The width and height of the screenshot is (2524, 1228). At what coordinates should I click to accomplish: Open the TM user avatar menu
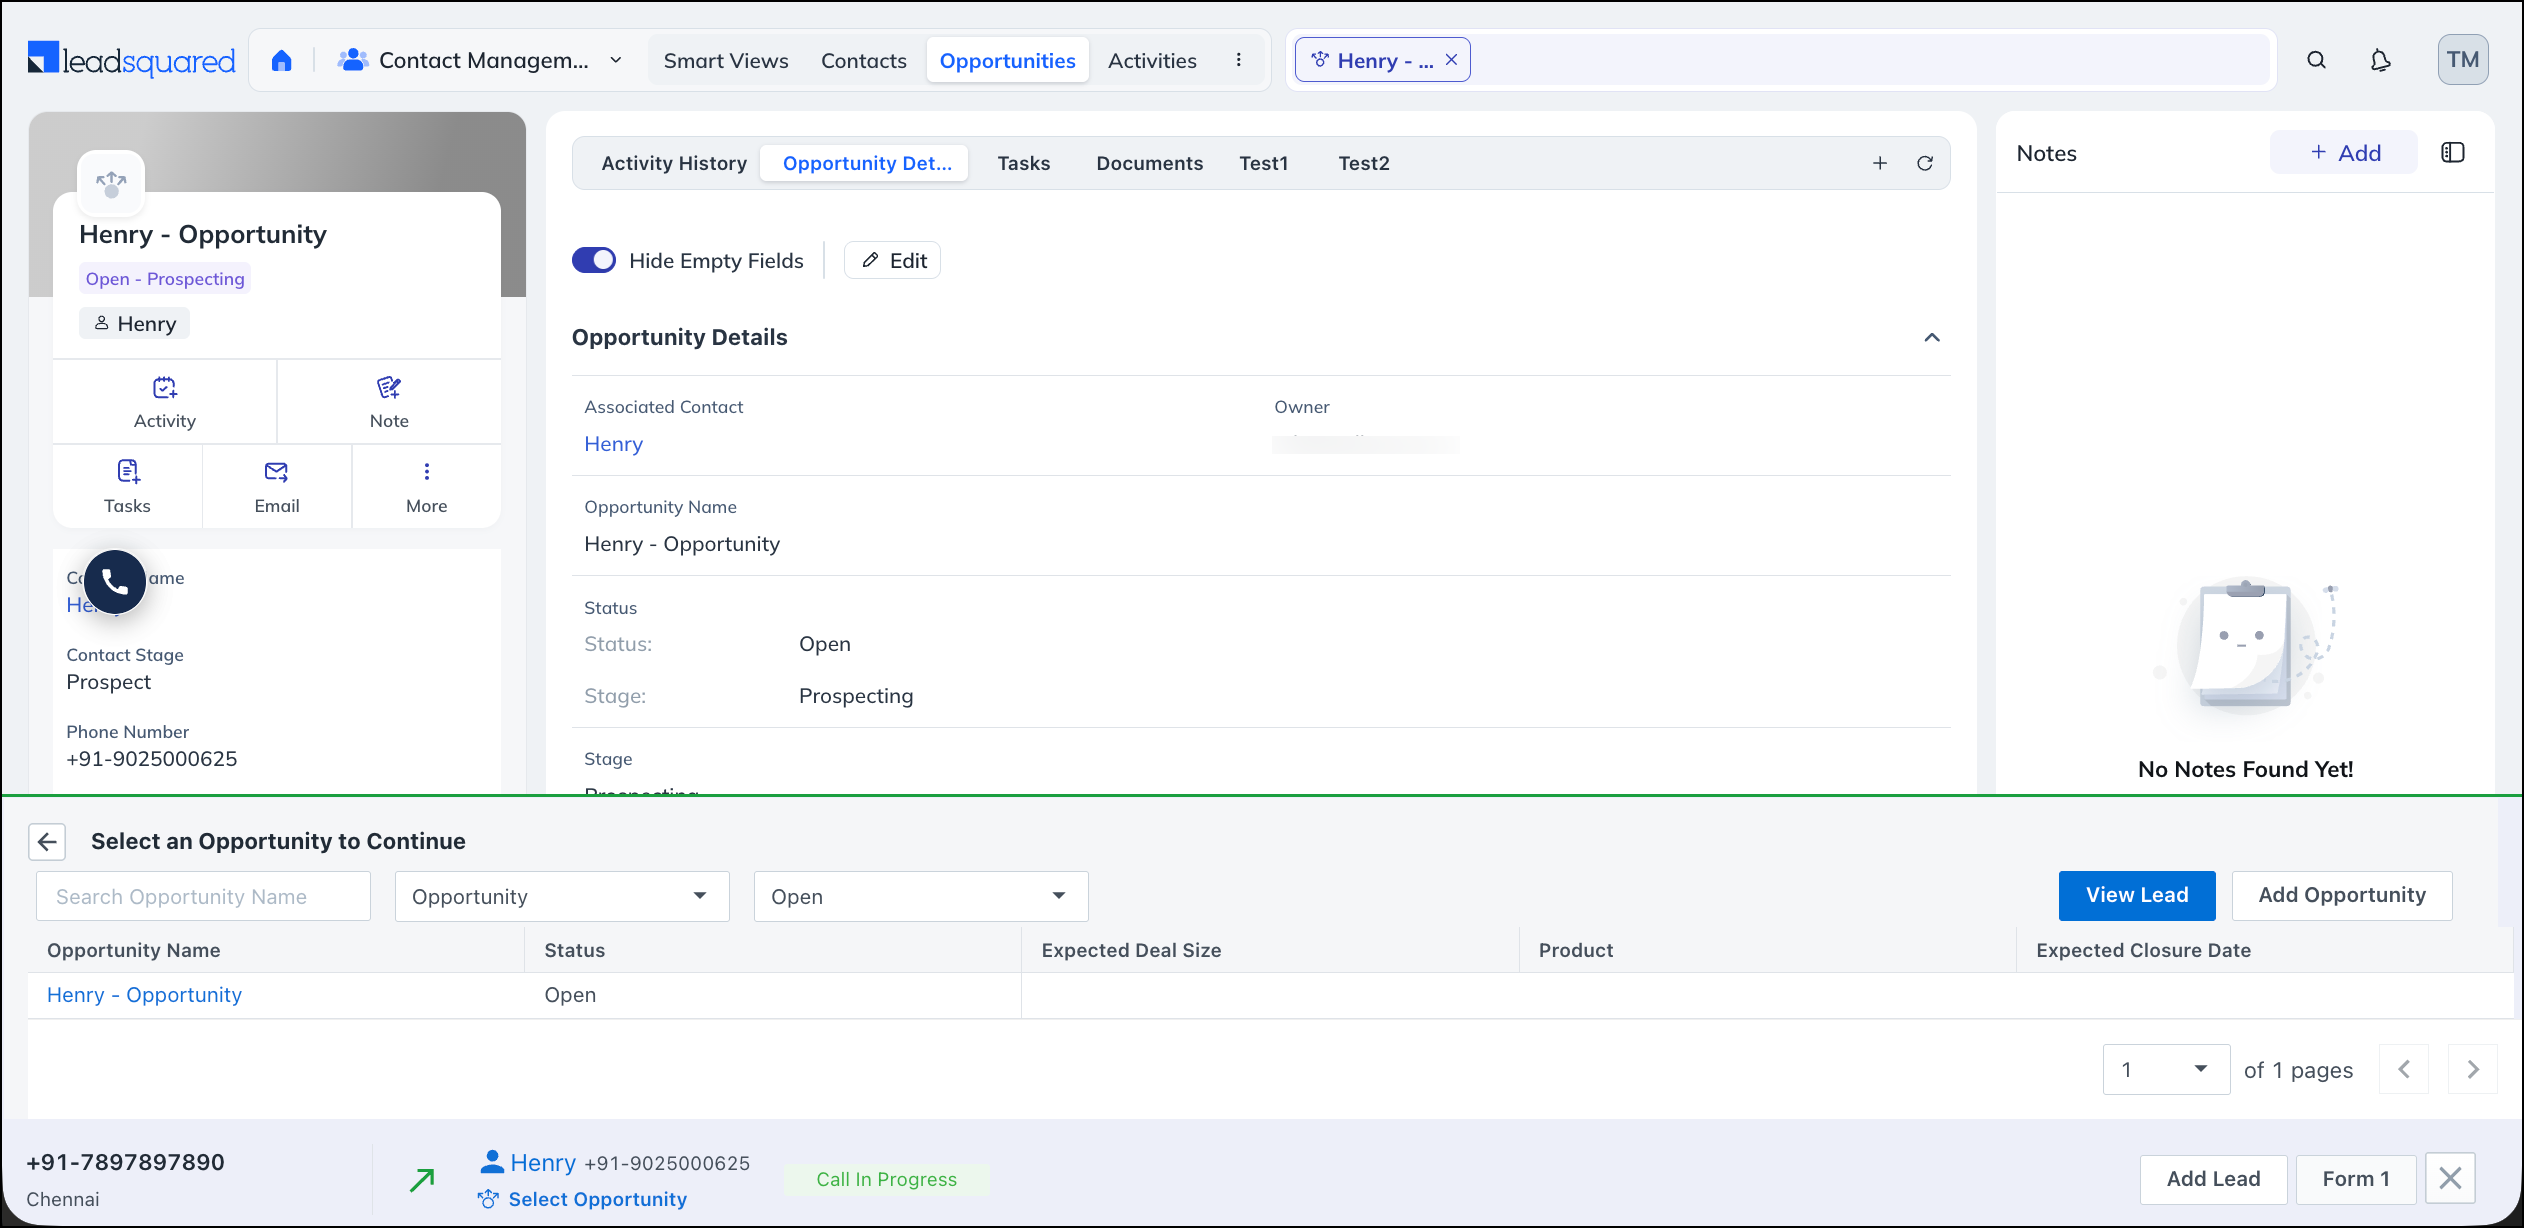pos(2462,60)
